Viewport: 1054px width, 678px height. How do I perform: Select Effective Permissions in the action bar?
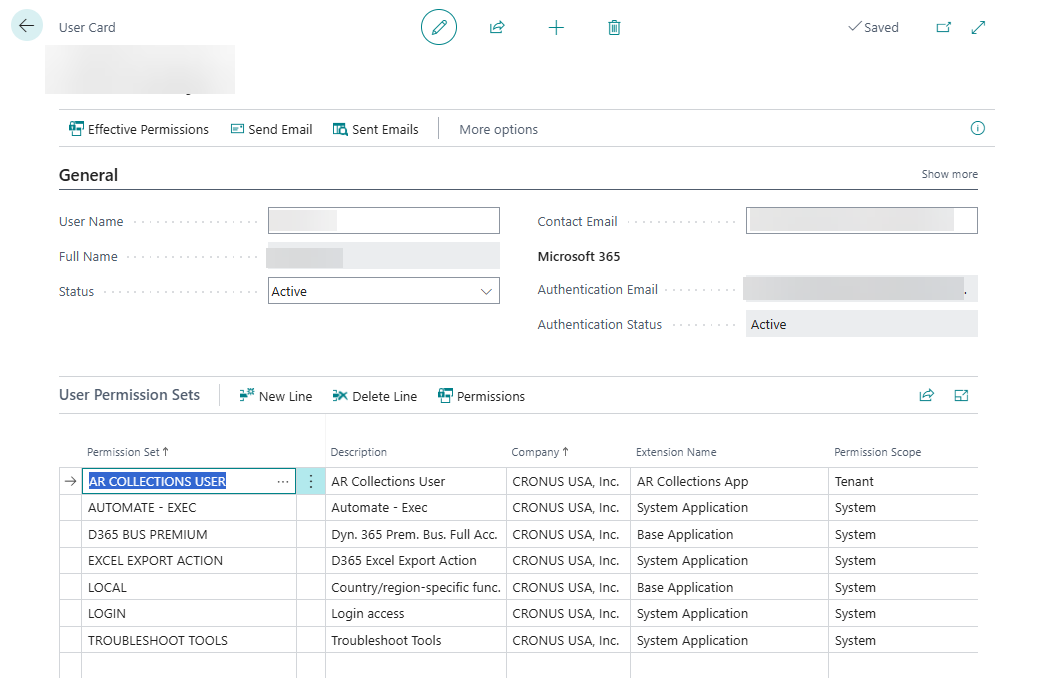(139, 129)
